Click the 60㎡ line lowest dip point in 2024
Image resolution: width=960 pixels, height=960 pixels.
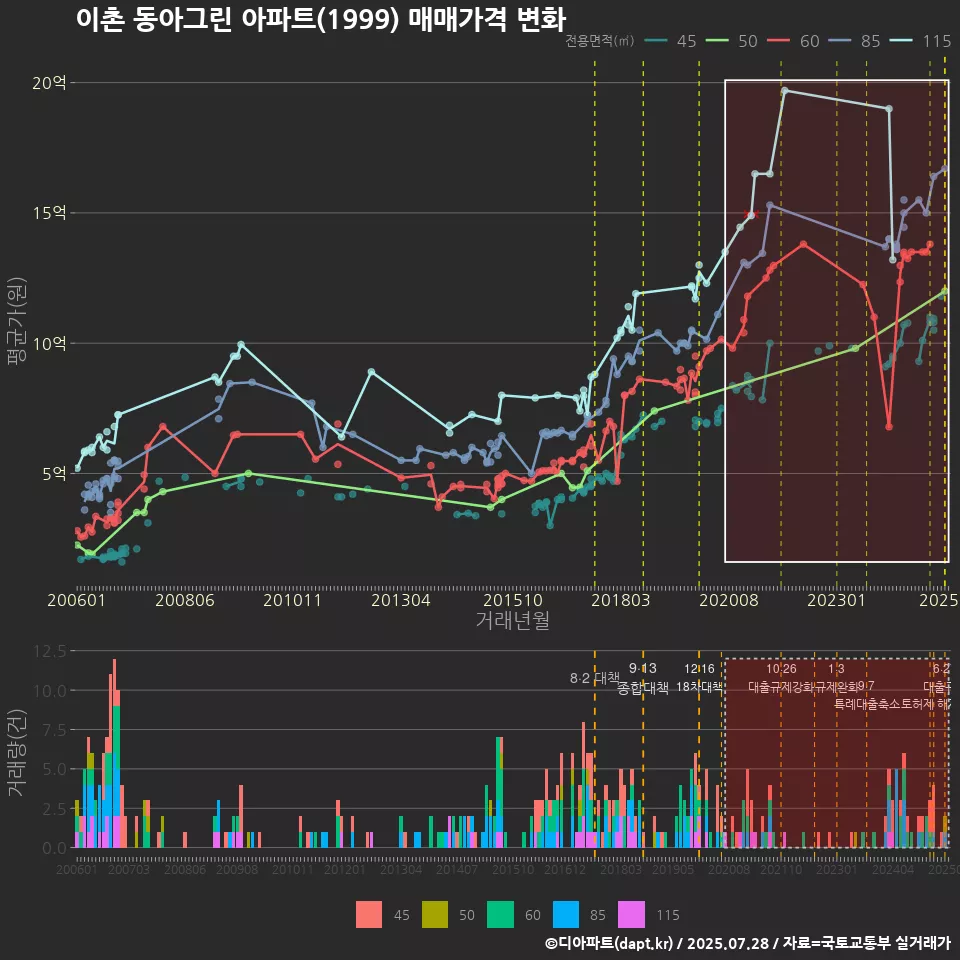889,427
